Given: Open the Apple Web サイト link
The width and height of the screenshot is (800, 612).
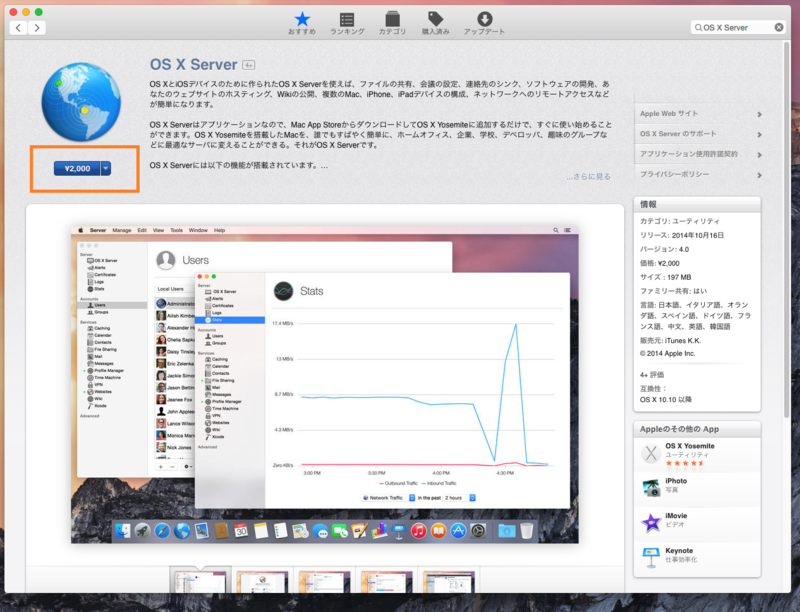Looking at the screenshot, I should point(669,114).
